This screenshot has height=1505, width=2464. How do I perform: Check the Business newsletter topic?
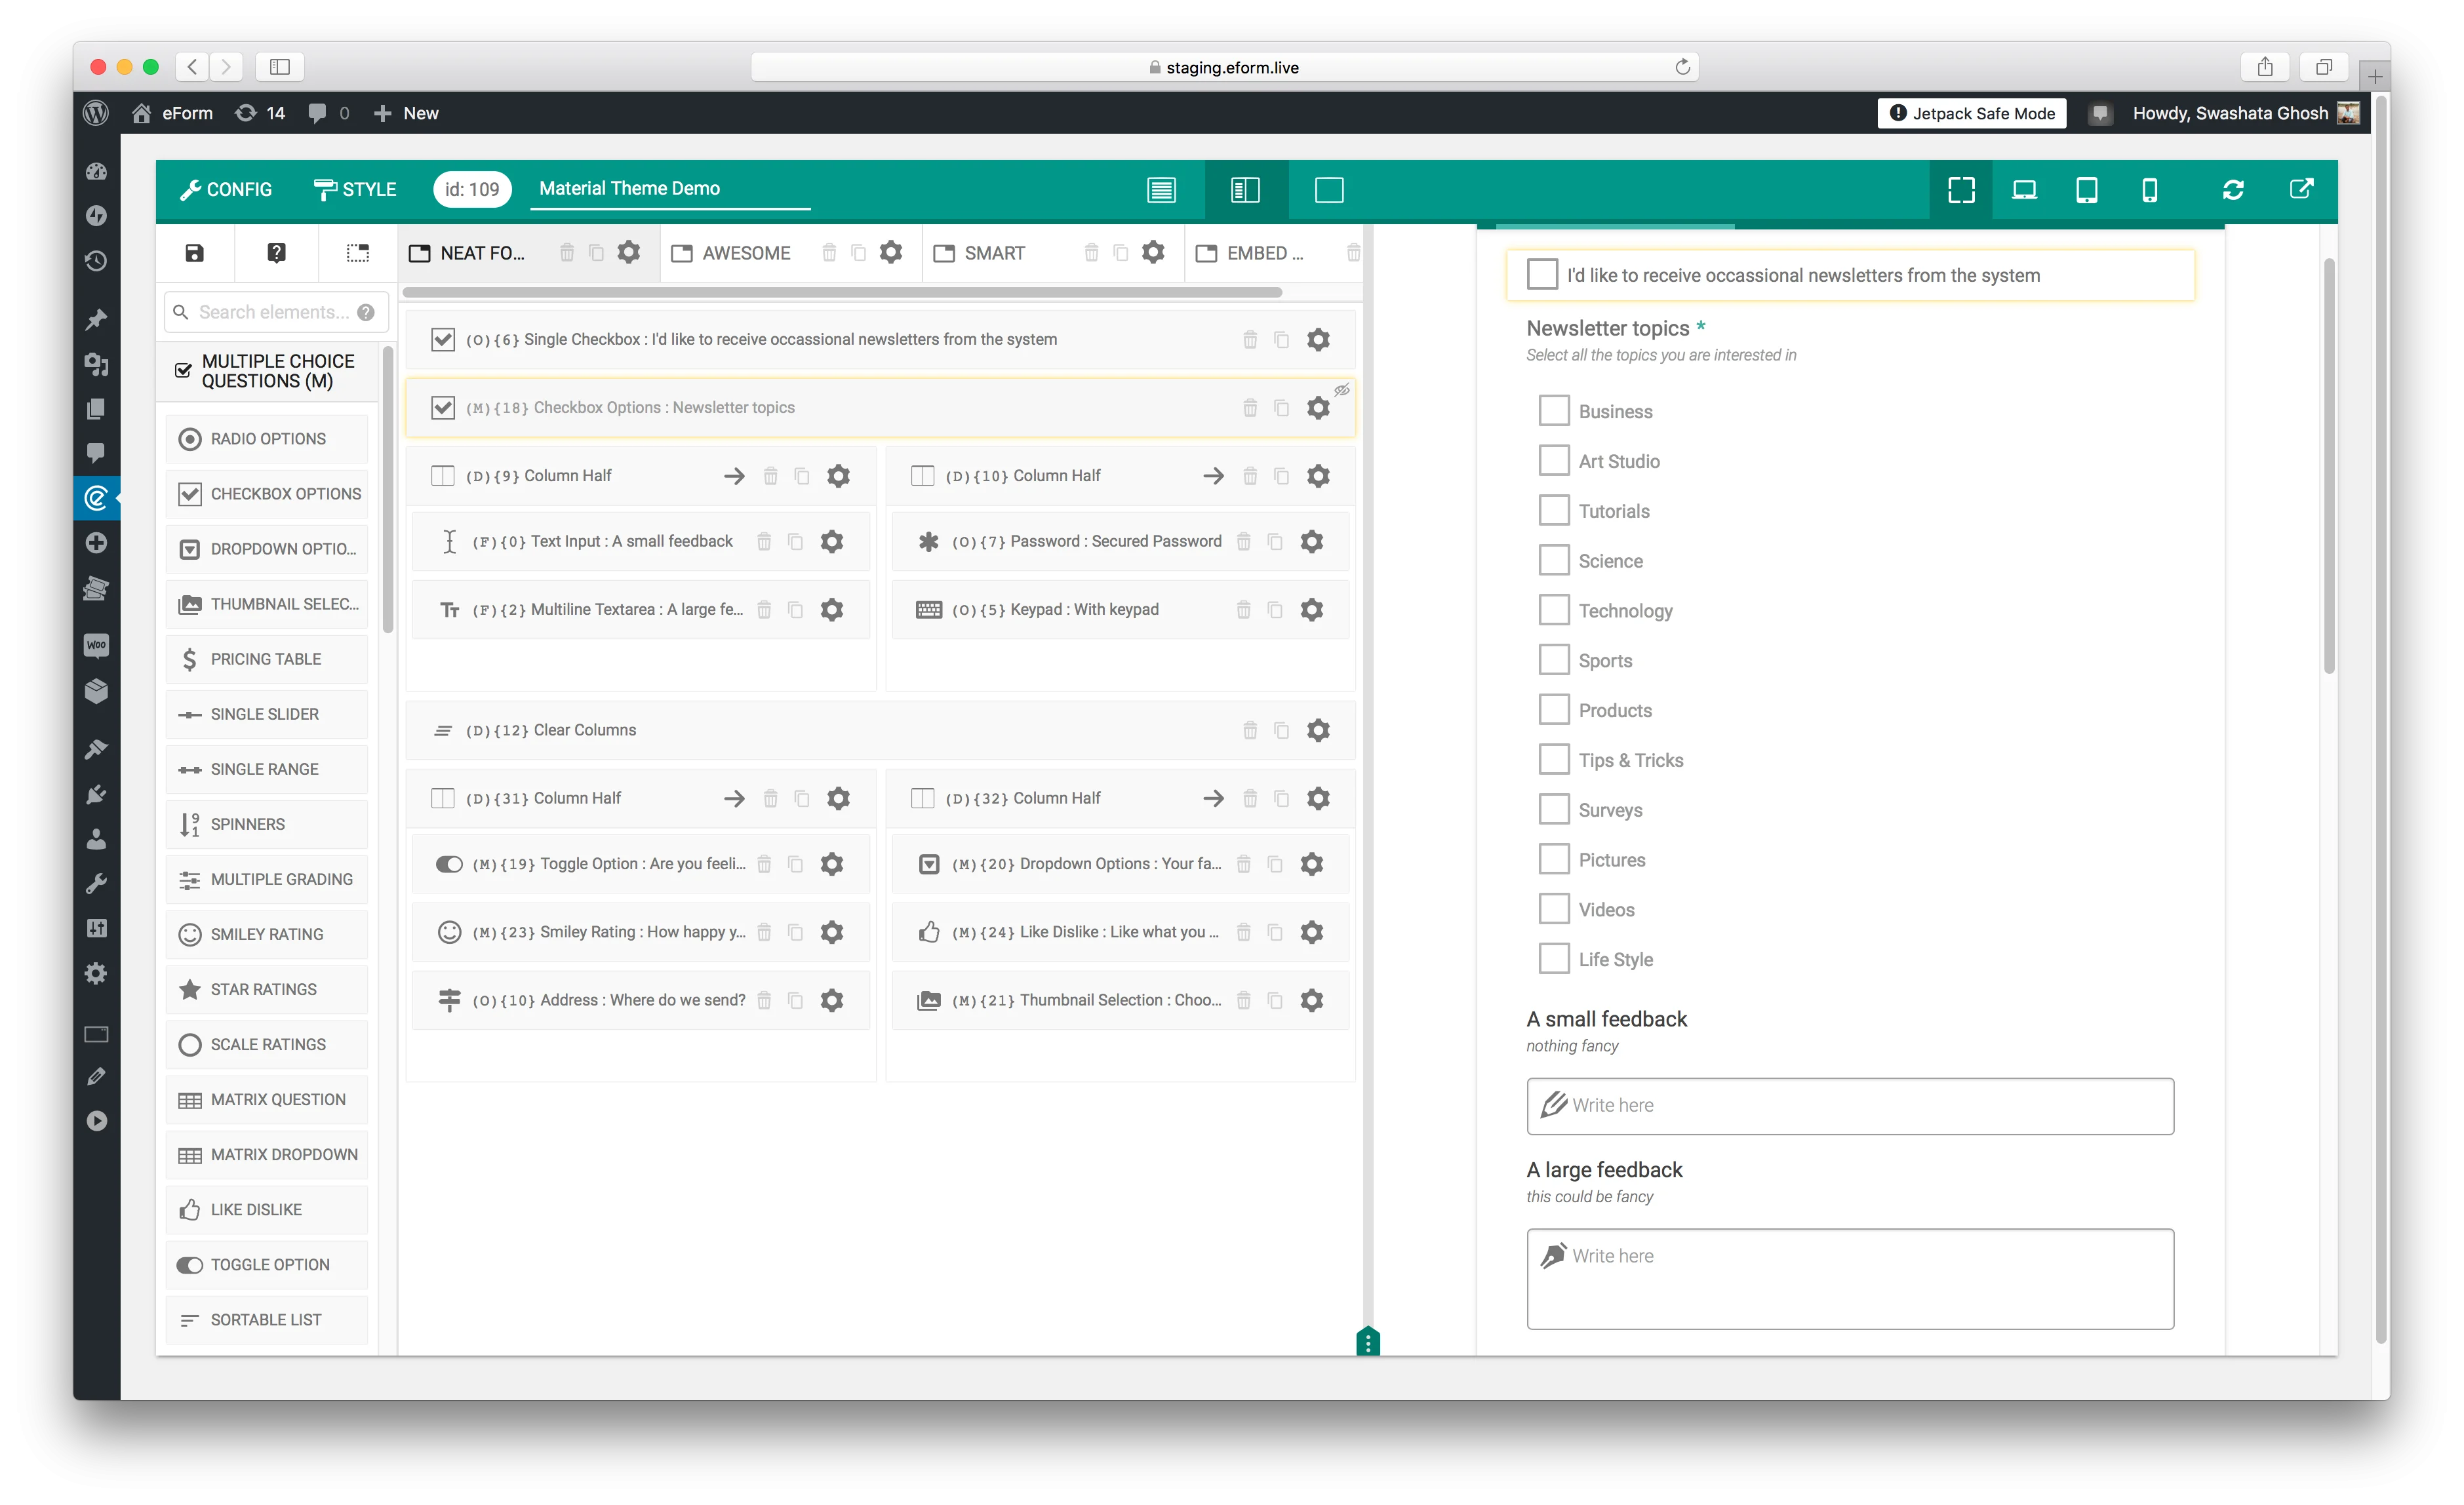(1554, 410)
